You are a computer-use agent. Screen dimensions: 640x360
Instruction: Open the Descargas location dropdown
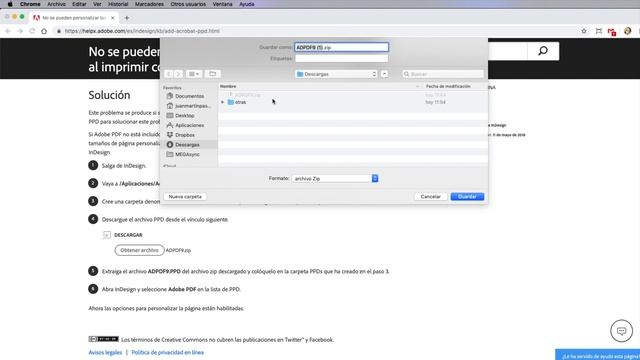[336, 74]
